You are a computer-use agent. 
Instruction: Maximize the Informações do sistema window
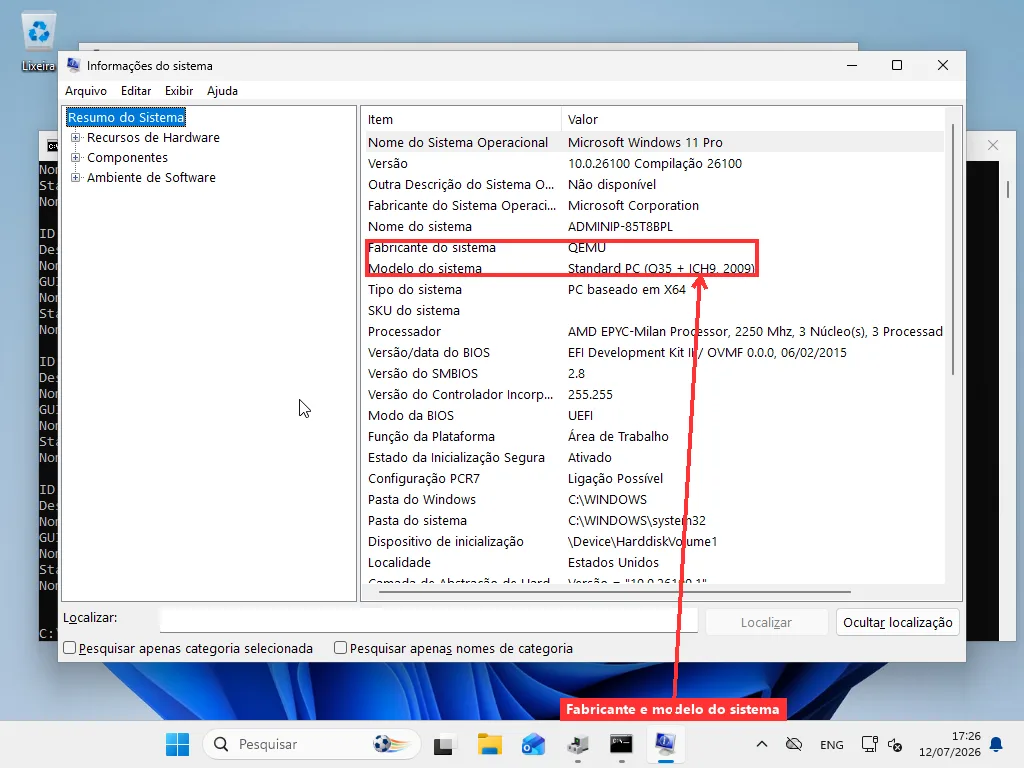897,65
